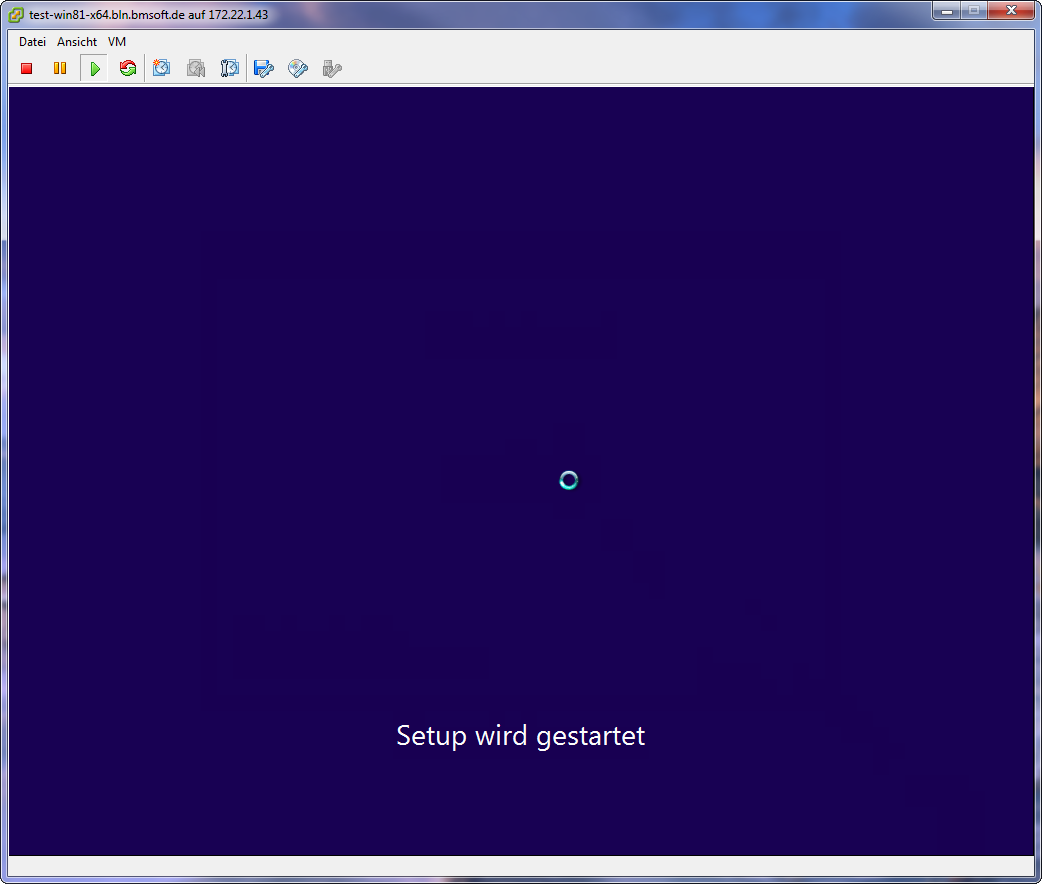Screen dimensions: 1042x884
Task: Take a snapshot with the clock-star icon
Action: [161, 68]
